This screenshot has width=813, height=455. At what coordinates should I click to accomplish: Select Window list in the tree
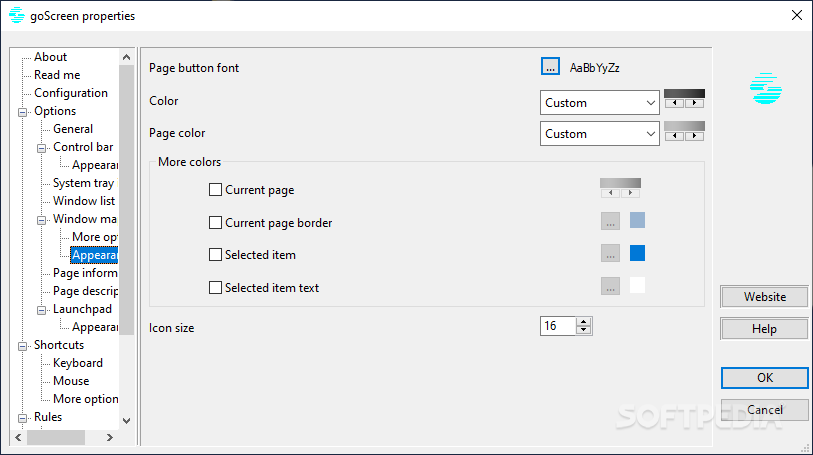84,201
